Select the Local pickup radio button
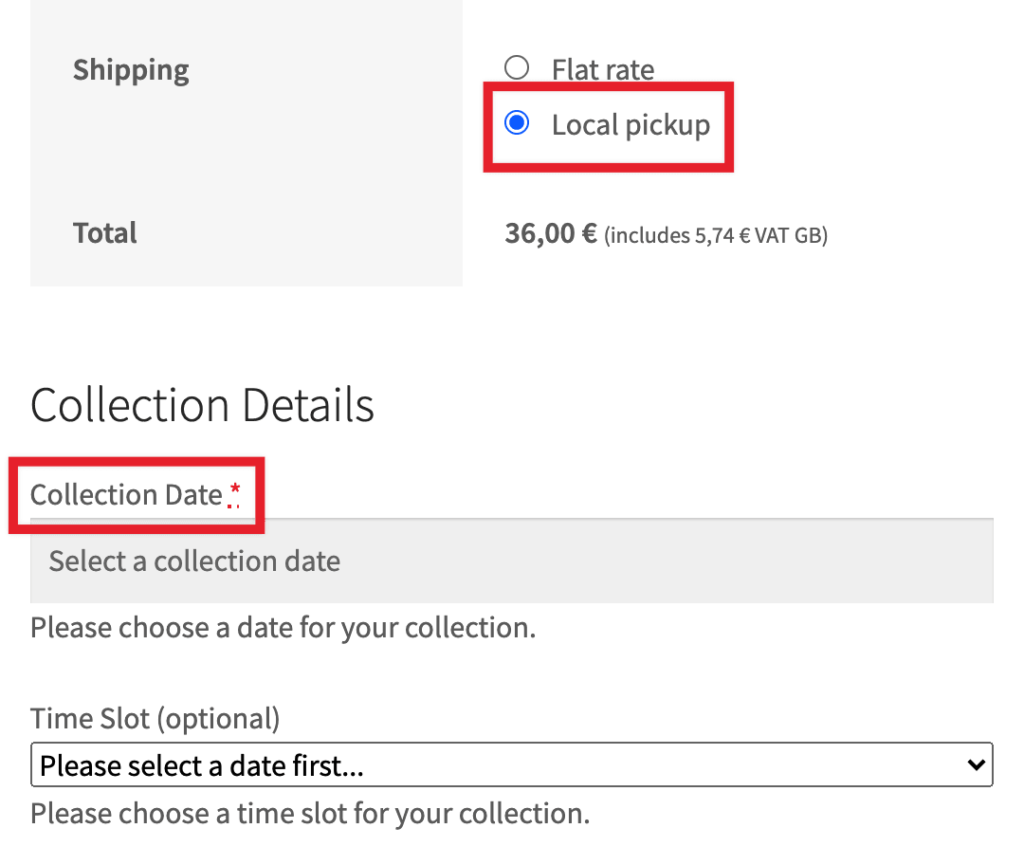The width and height of the screenshot is (1024, 865). pyautogui.click(x=516, y=125)
